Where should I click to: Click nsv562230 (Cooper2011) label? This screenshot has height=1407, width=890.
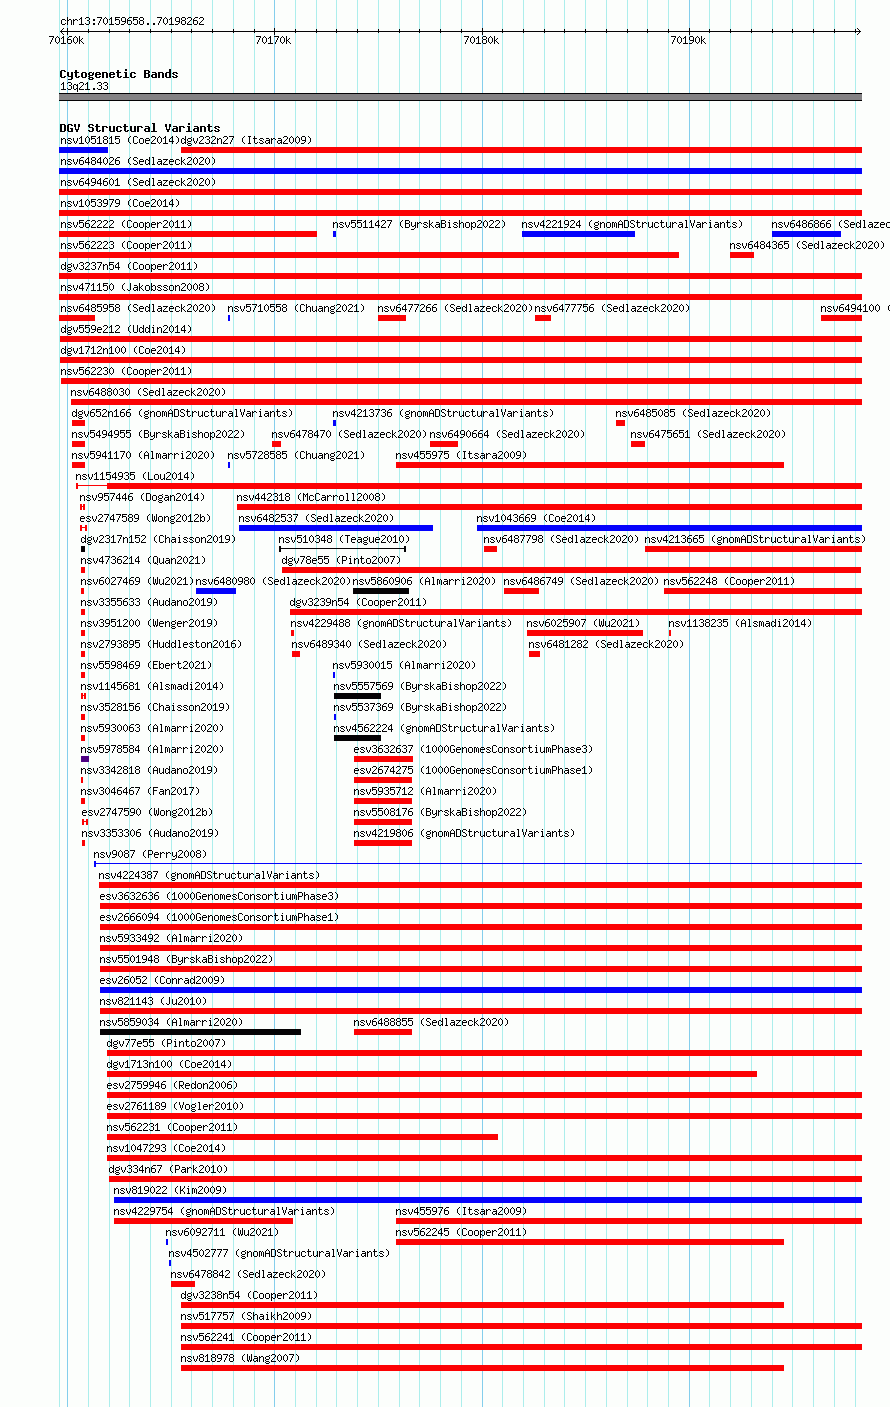[x=126, y=371]
